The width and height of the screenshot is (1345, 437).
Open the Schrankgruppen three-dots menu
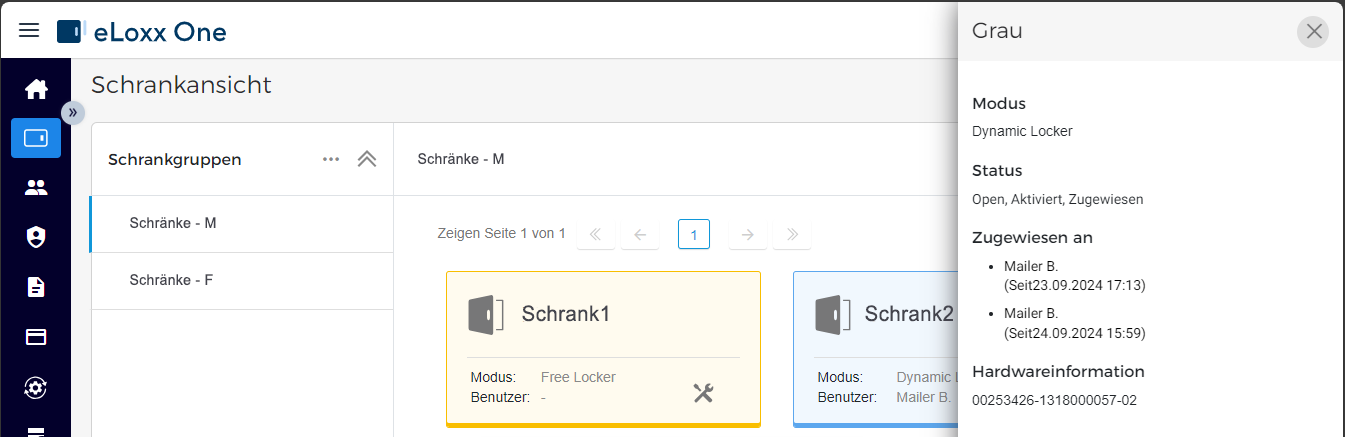pos(331,159)
